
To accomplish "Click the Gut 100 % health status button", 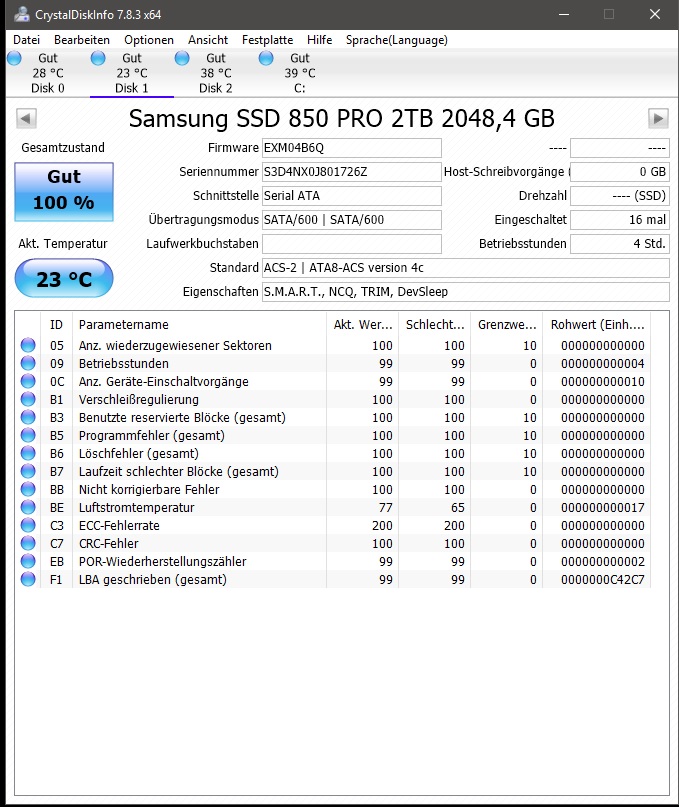I will point(64,191).
